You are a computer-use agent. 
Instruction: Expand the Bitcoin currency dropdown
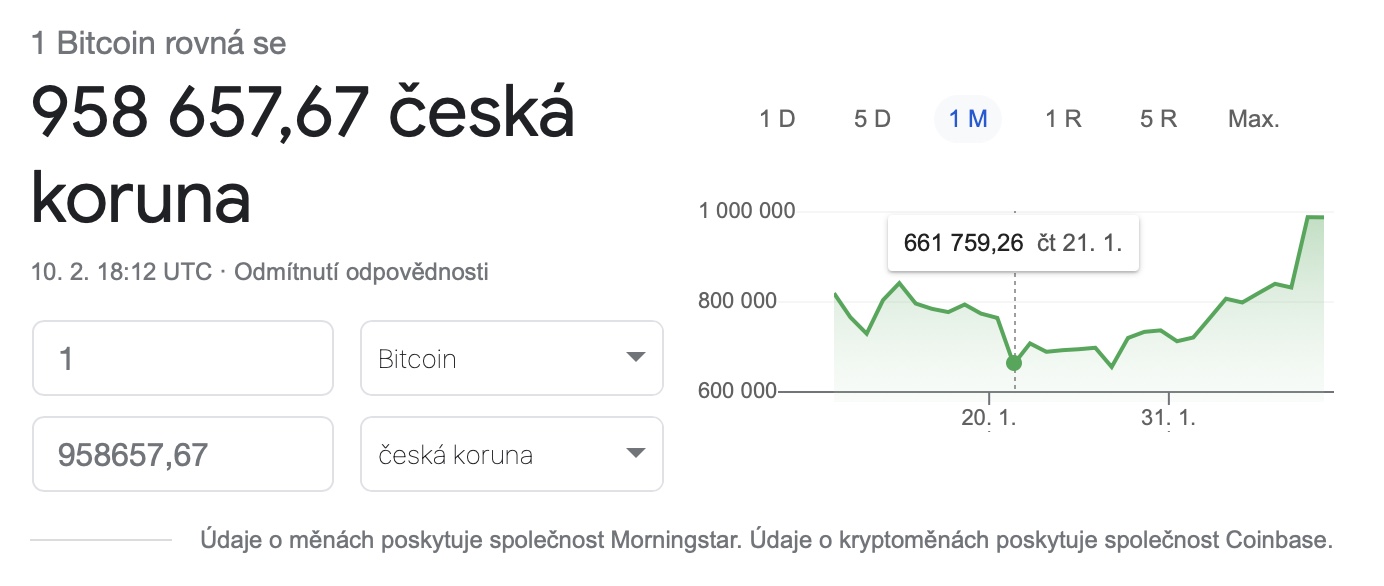click(511, 358)
